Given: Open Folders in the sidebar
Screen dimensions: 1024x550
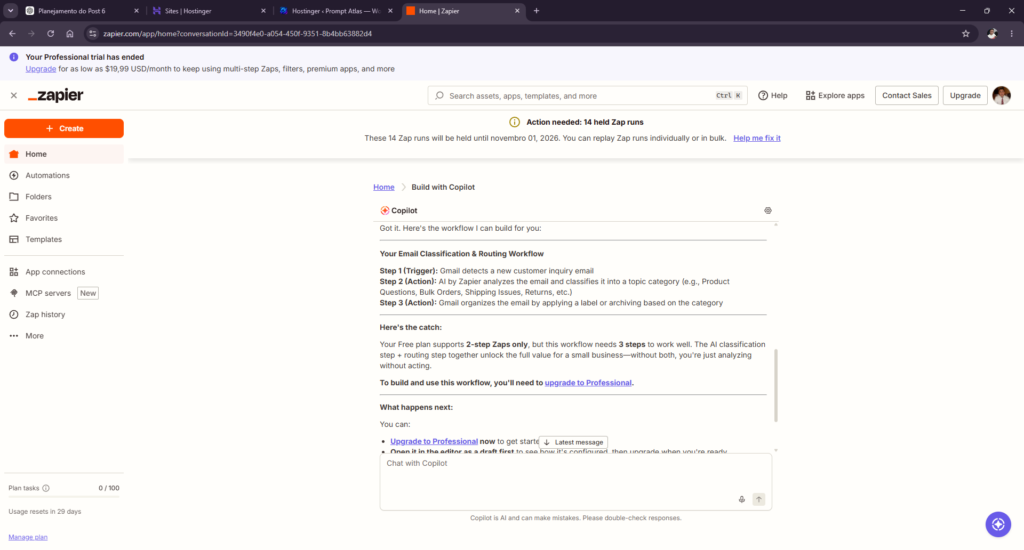Looking at the screenshot, I should click(64, 197).
